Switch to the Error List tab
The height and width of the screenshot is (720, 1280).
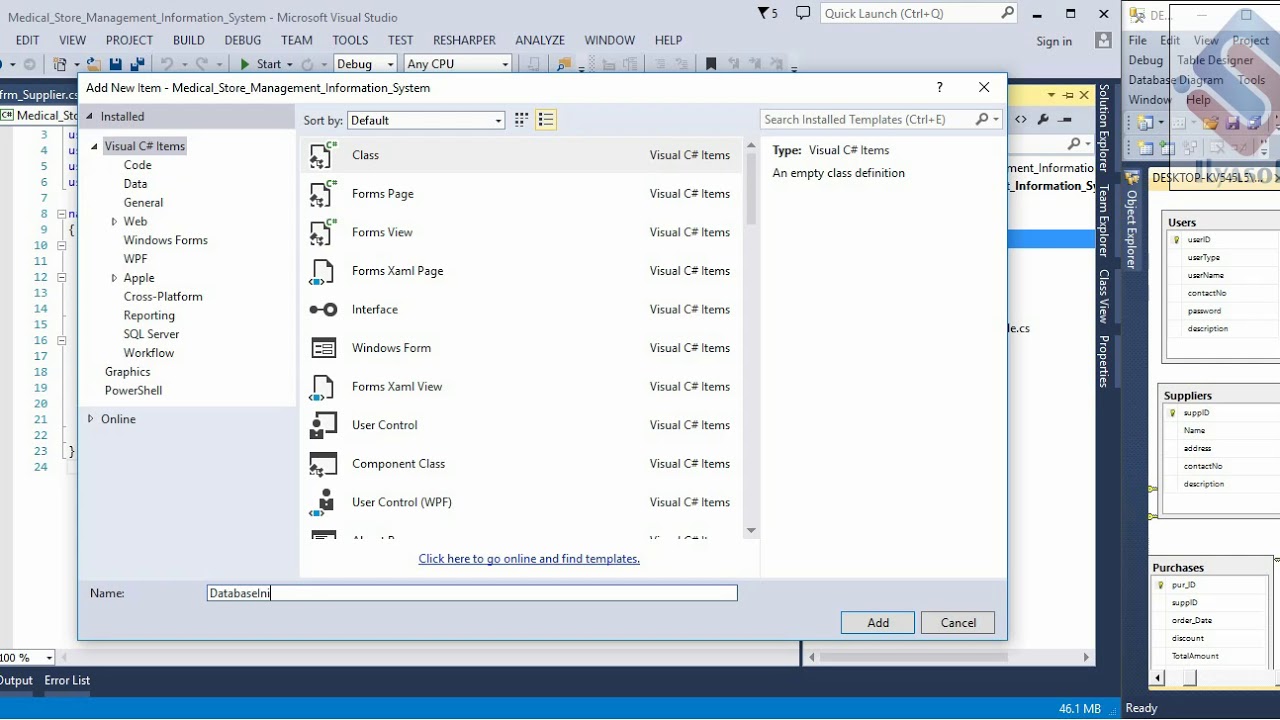67,680
